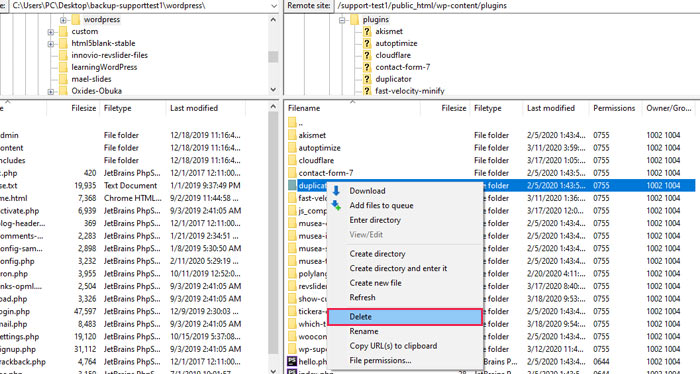Select Create directory from context menu

(405, 253)
